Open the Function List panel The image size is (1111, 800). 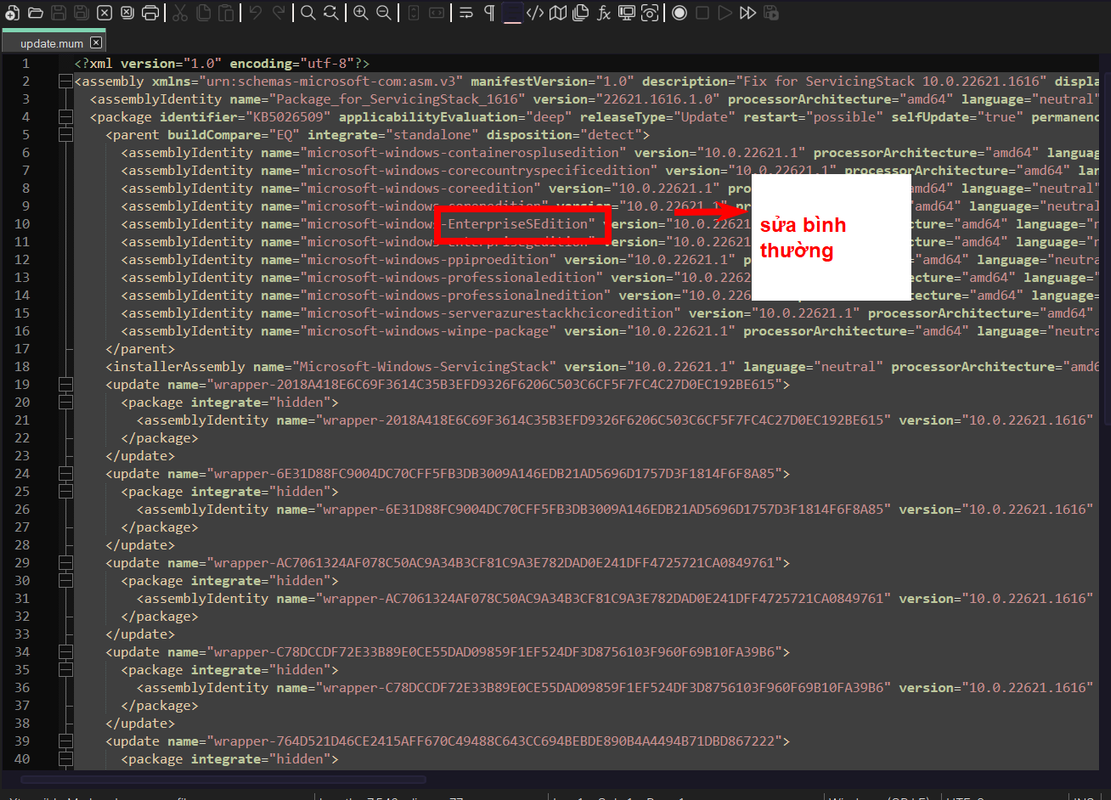tap(604, 13)
